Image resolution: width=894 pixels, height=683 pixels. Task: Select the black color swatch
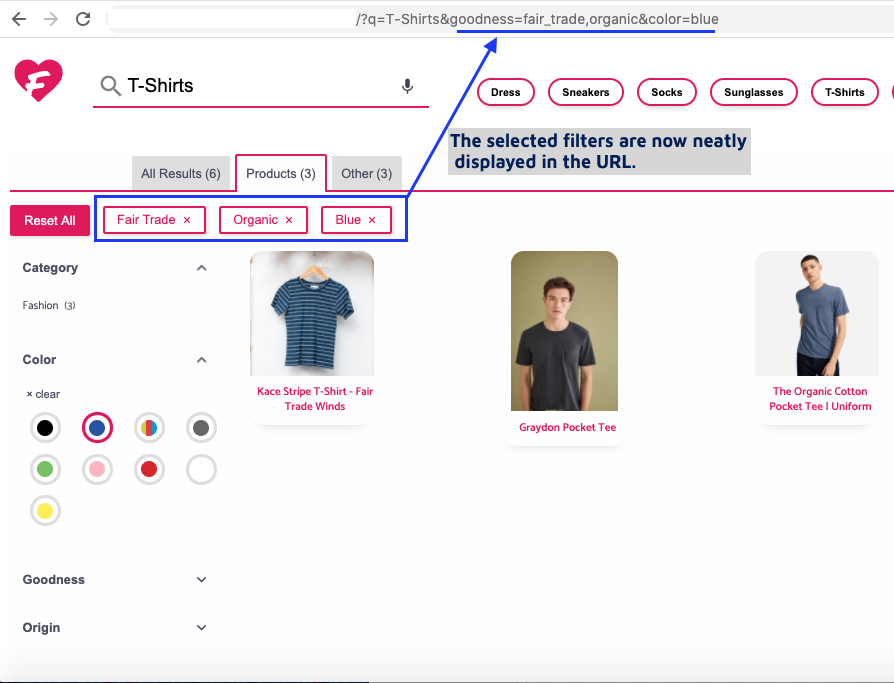45,427
